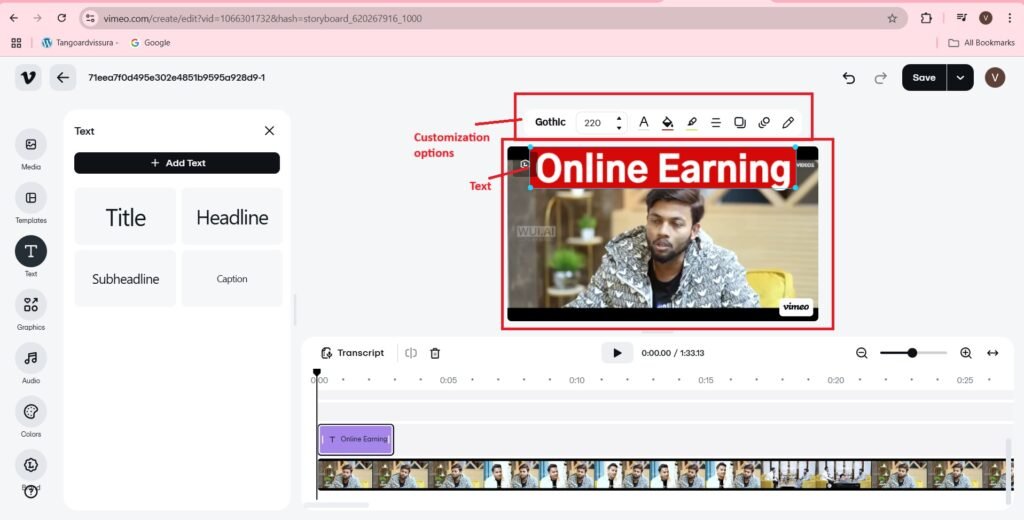Viewport: 1024px width, 520px height.
Task: Play the video preview
Action: tap(617, 353)
